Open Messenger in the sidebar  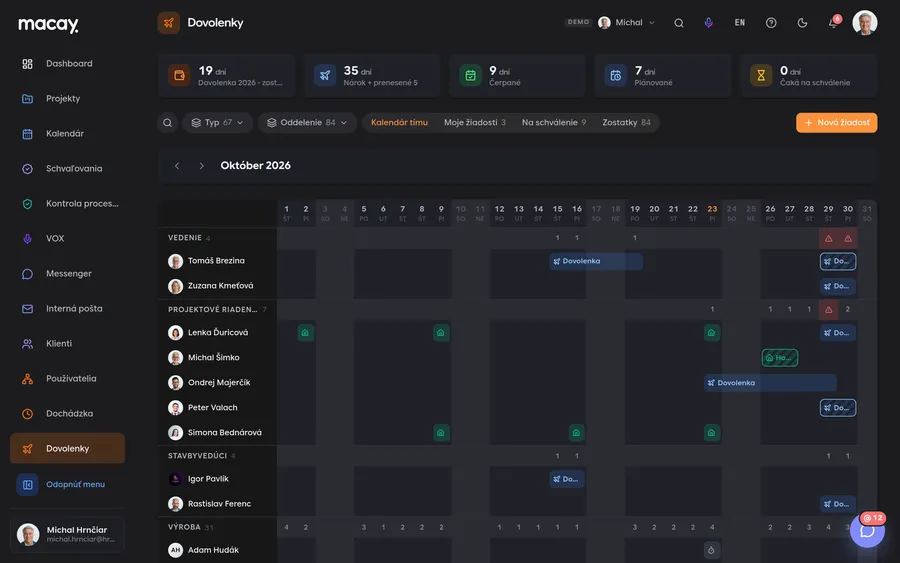(x=67, y=274)
